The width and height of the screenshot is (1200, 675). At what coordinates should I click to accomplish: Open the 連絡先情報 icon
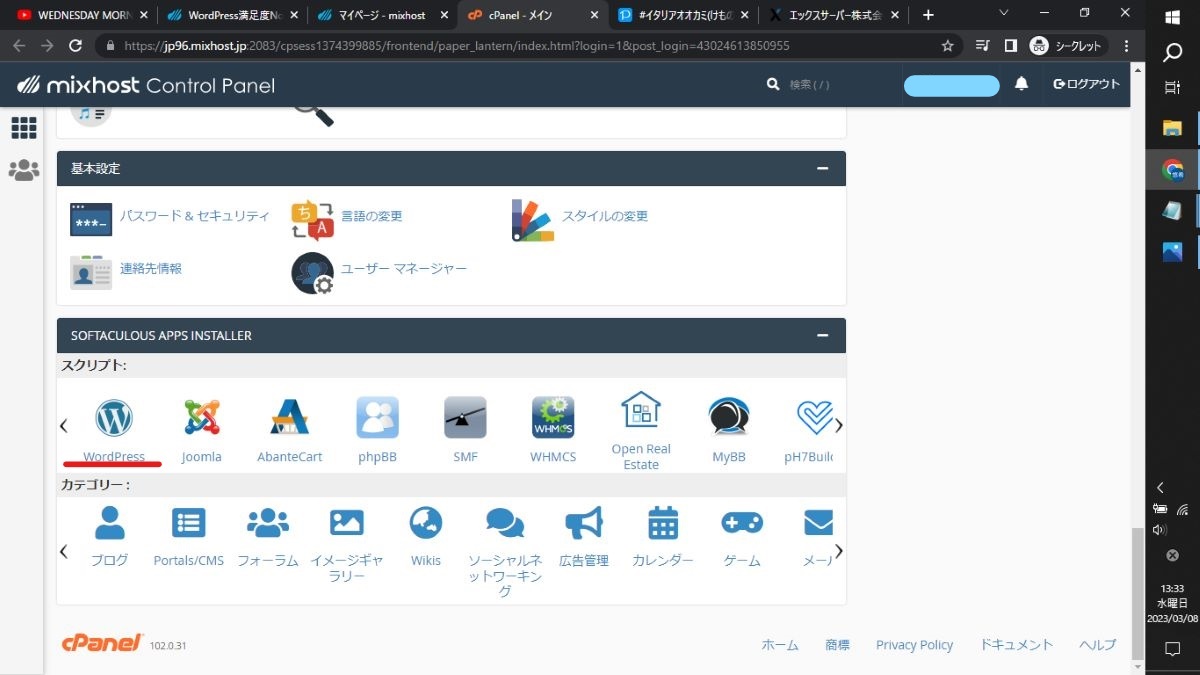click(91, 271)
